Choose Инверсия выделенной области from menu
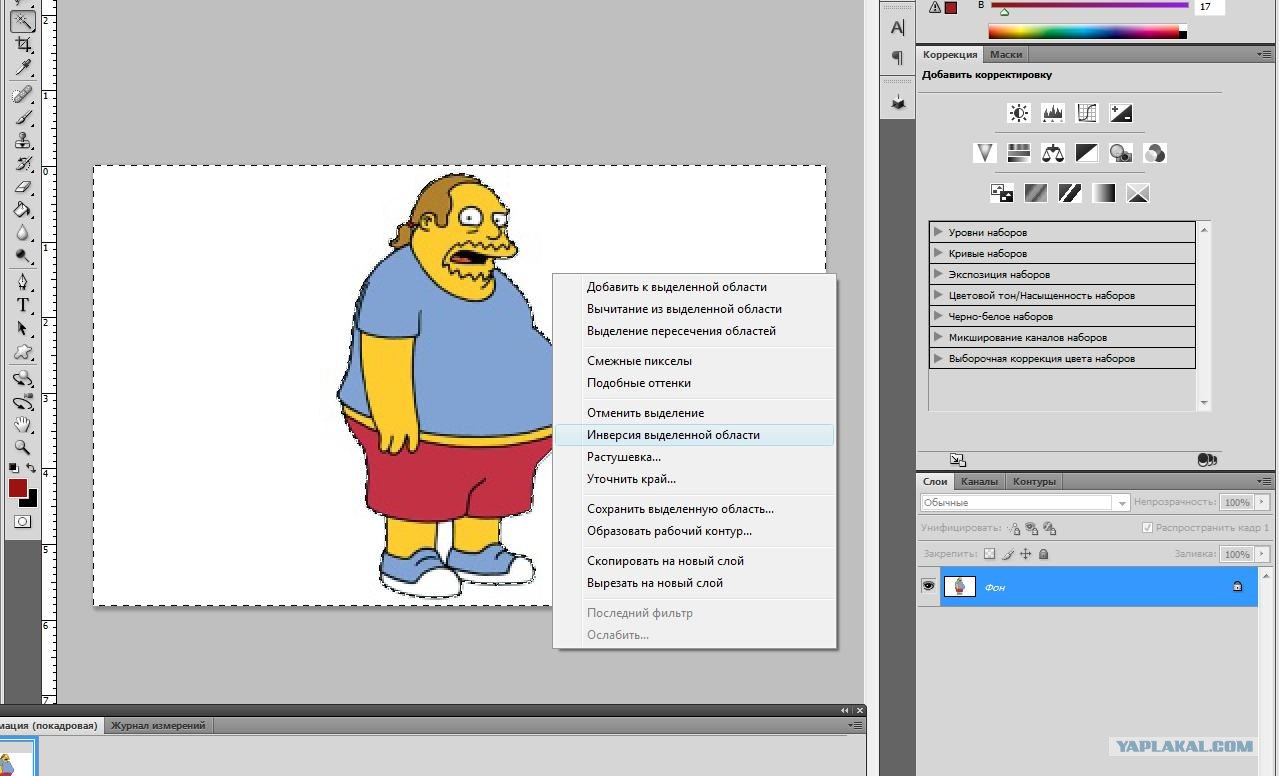 click(x=694, y=435)
